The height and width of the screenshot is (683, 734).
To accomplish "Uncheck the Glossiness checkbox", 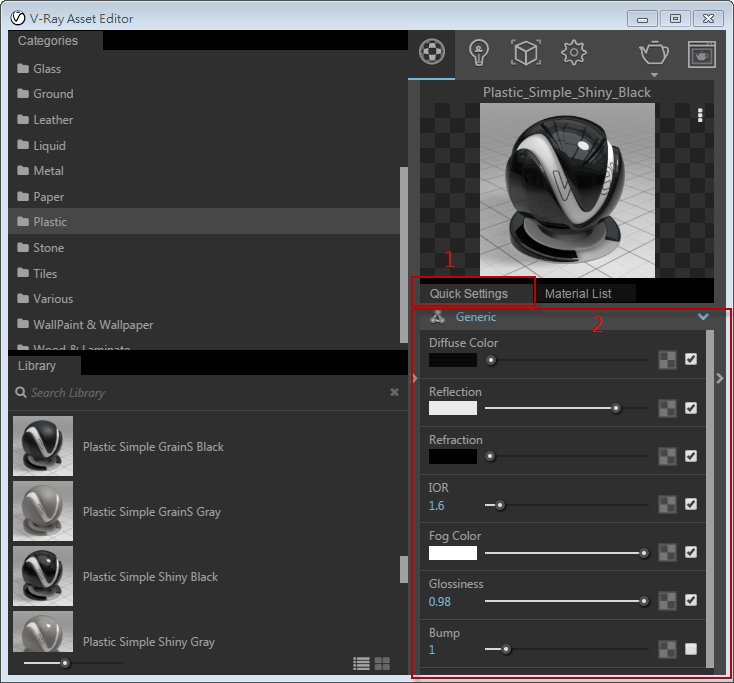I will click(x=691, y=601).
